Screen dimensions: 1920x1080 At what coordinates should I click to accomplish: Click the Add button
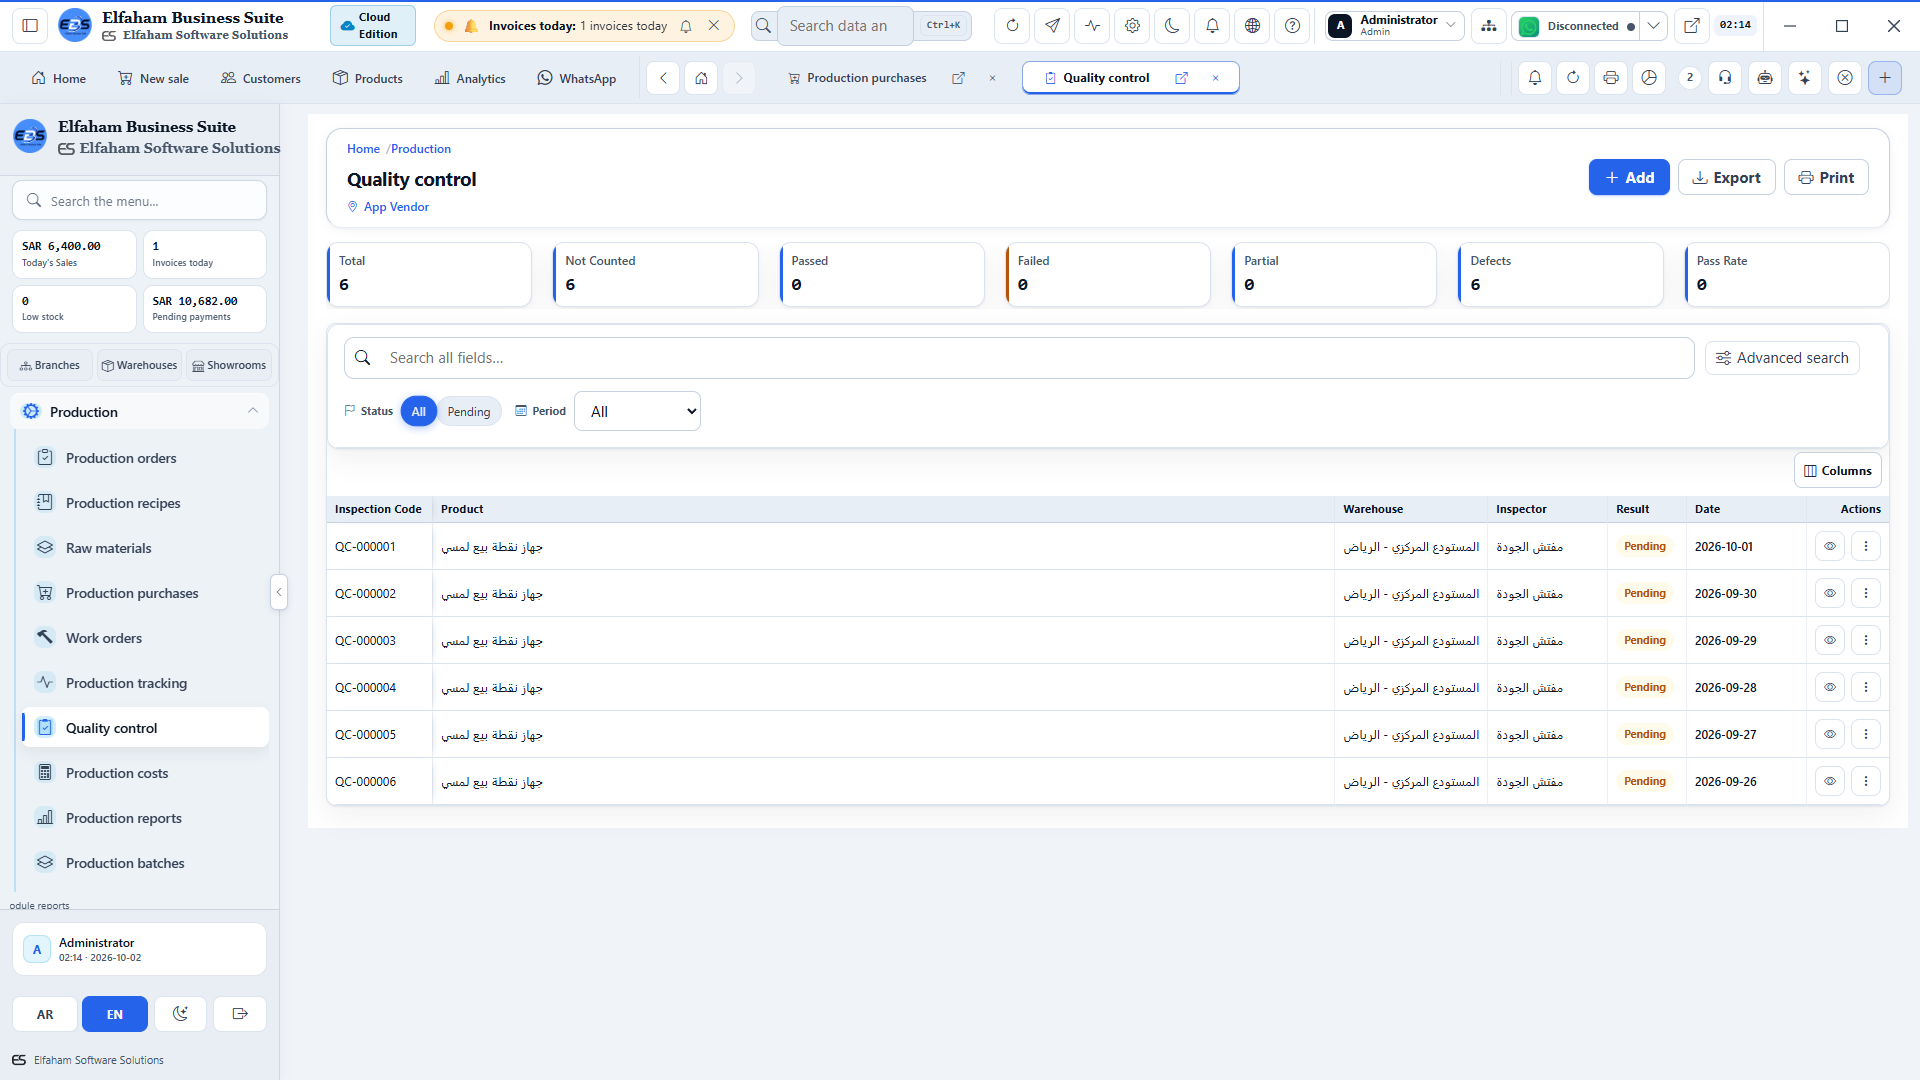1628,177
